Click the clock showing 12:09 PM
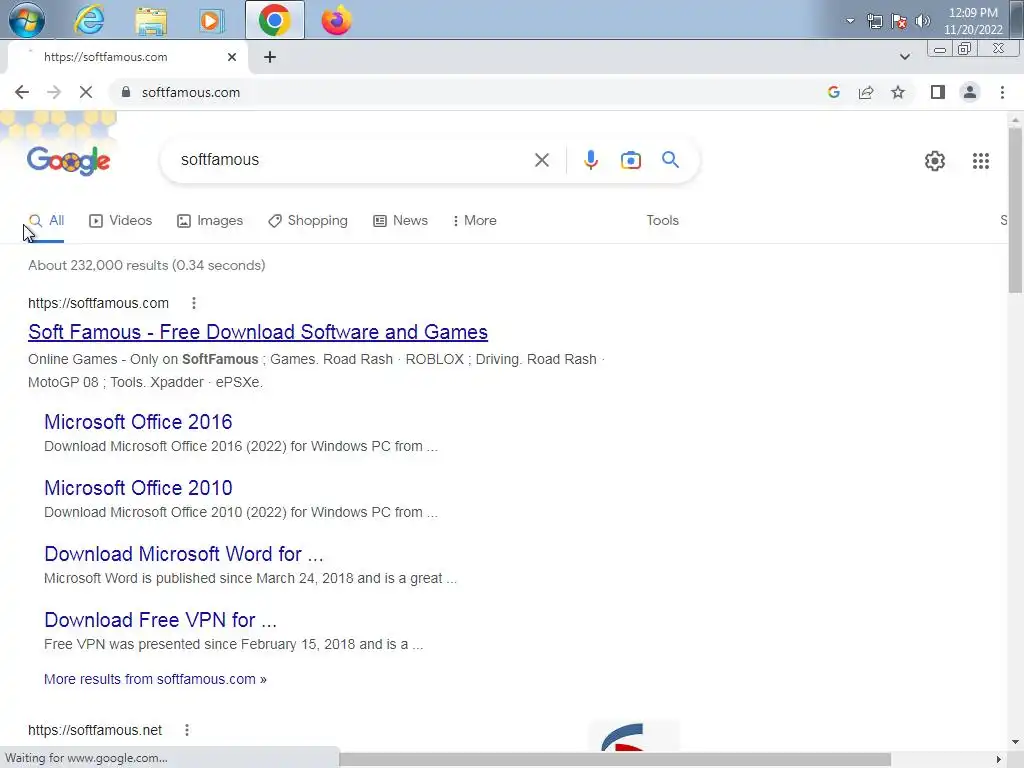1024x768 pixels. point(972,21)
